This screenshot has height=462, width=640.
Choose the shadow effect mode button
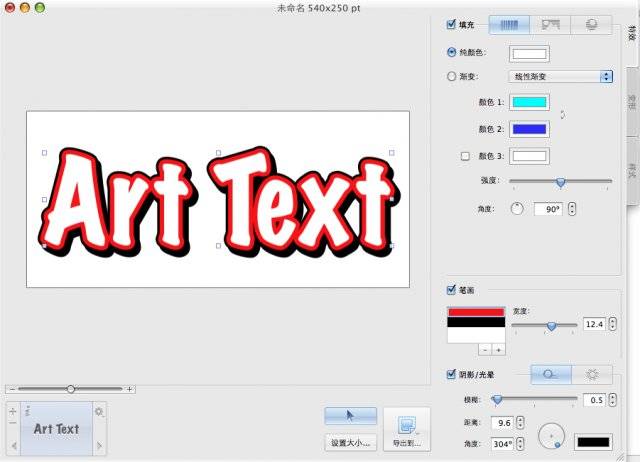pyautogui.click(x=550, y=374)
